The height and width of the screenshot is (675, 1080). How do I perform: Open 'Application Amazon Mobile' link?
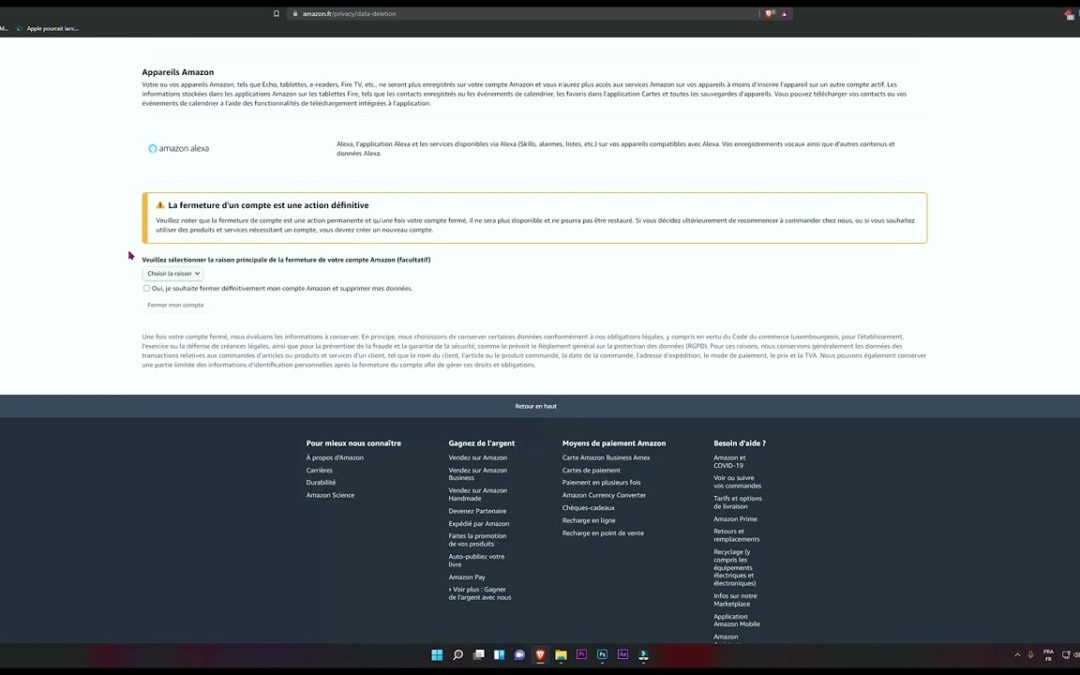pyautogui.click(x=736, y=621)
